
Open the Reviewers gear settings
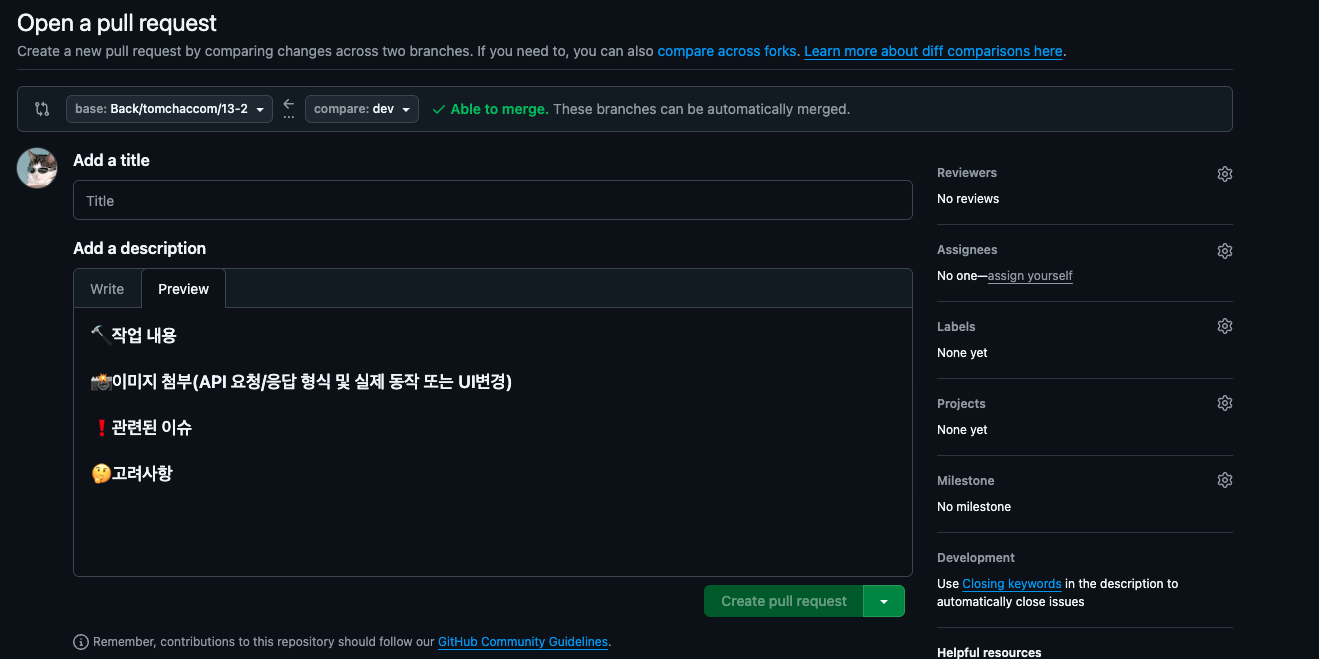click(x=1225, y=174)
